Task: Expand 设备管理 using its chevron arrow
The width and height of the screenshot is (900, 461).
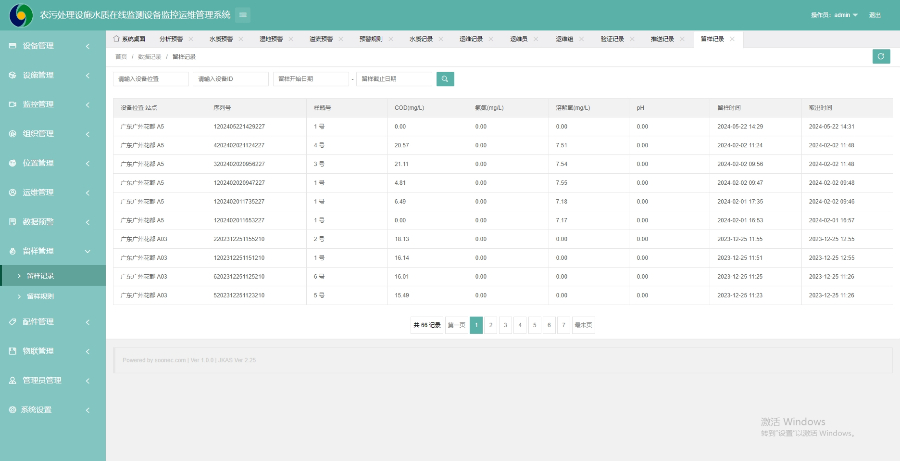Action: tap(88, 46)
